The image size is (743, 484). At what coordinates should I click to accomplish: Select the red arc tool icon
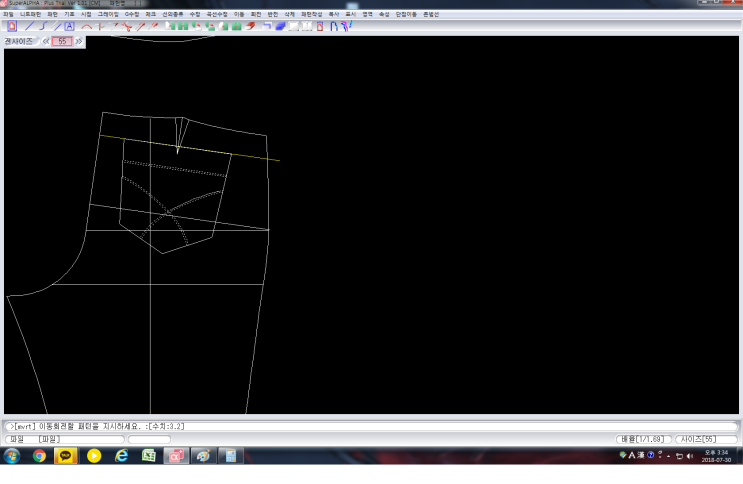(87, 26)
